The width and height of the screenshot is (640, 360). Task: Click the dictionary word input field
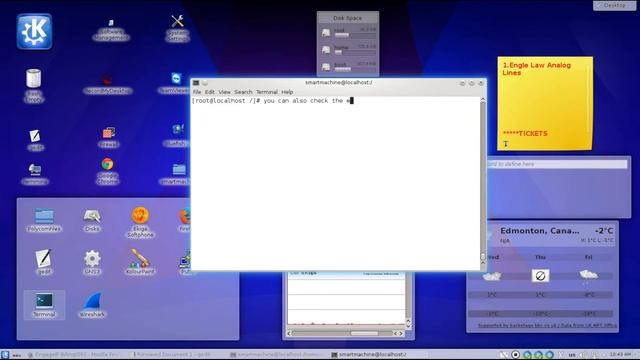pos(557,164)
